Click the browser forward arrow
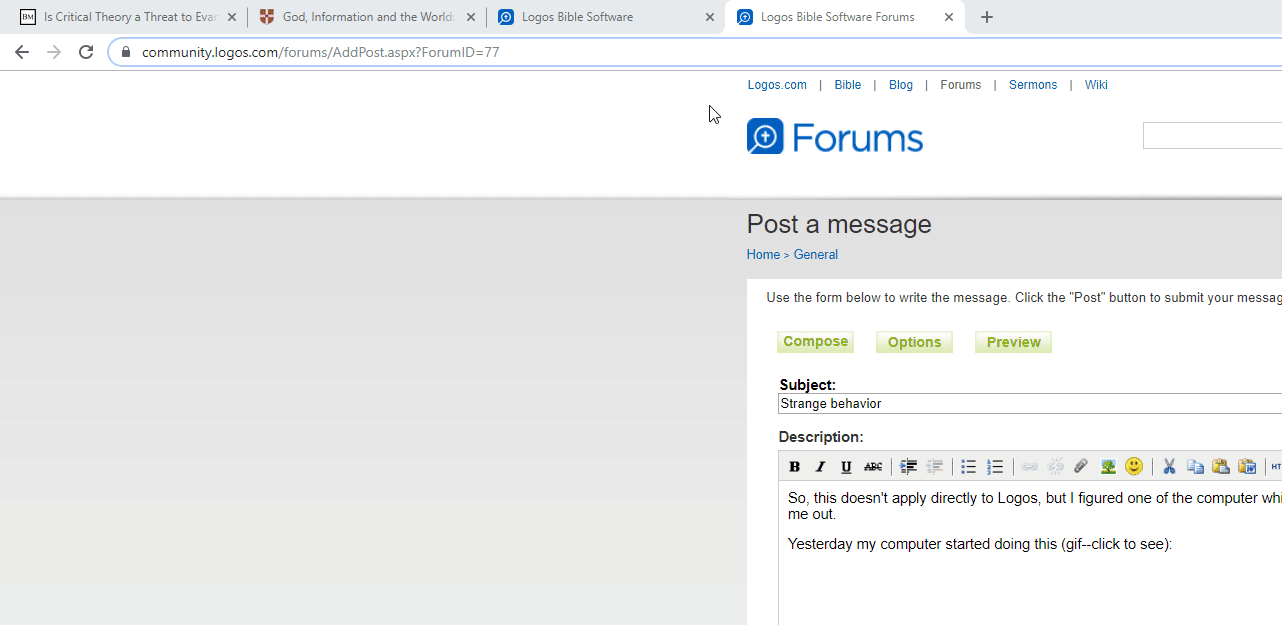This screenshot has width=1282, height=625. point(54,52)
